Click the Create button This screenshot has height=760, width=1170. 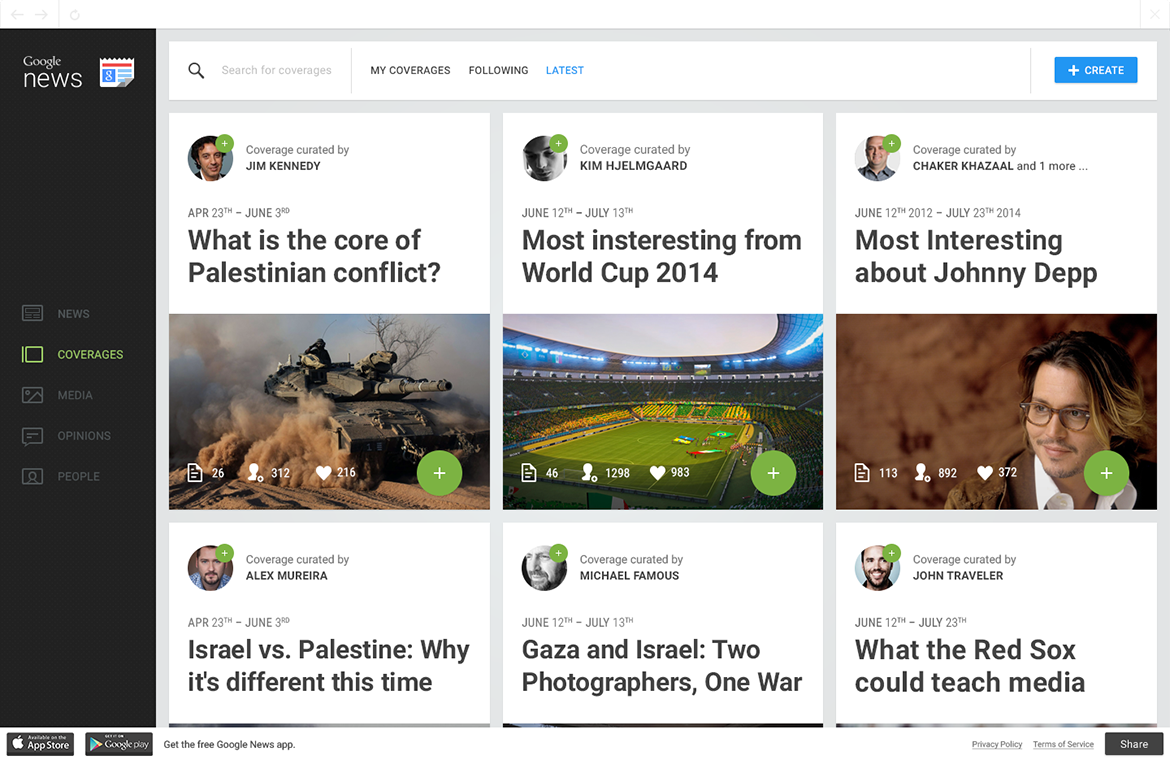pyautogui.click(x=1095, y=70)
